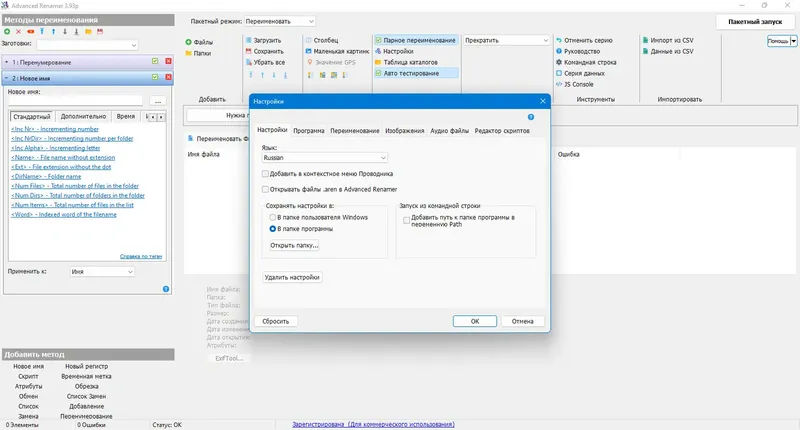Move method to bottom arrow icon
Image resolution: width=800 pixels, height=430 pixels.
point(77,32)
